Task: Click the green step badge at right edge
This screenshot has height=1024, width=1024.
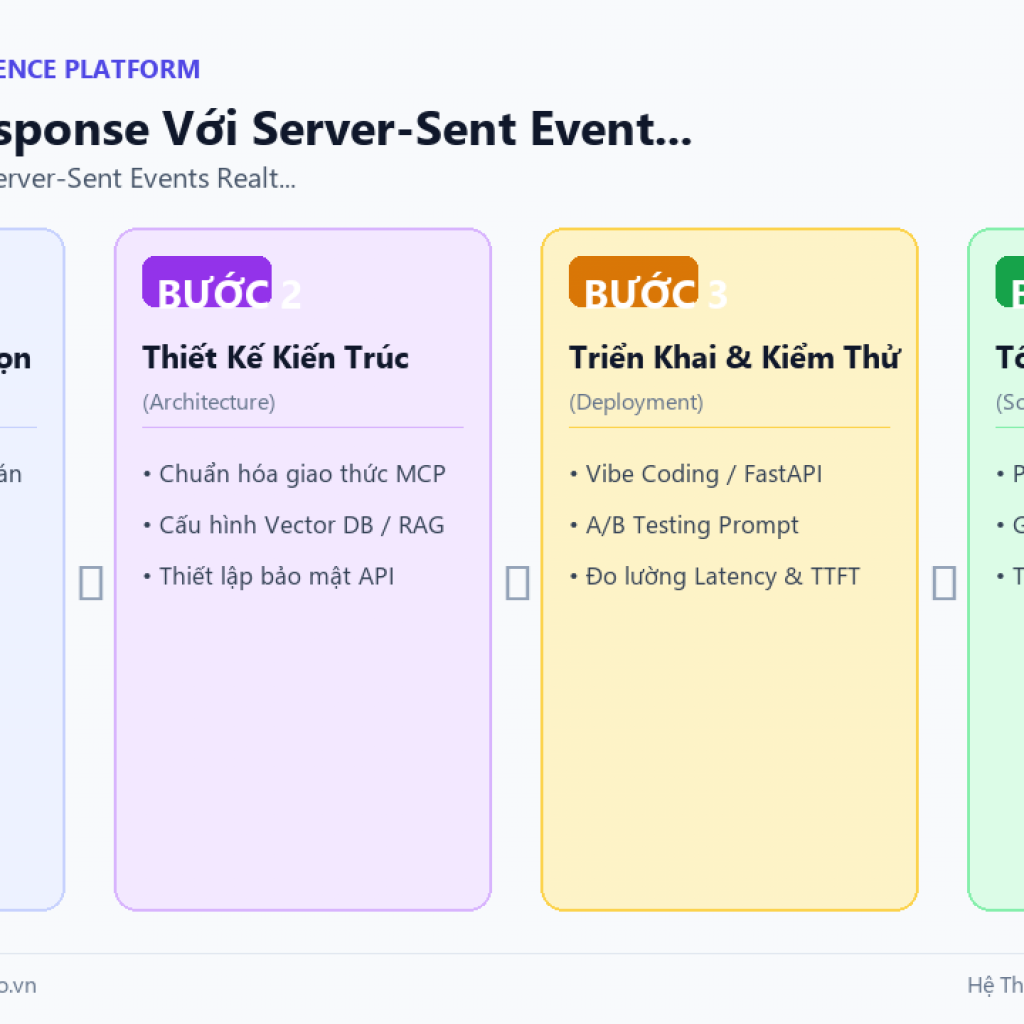Action: [1010, 281]
